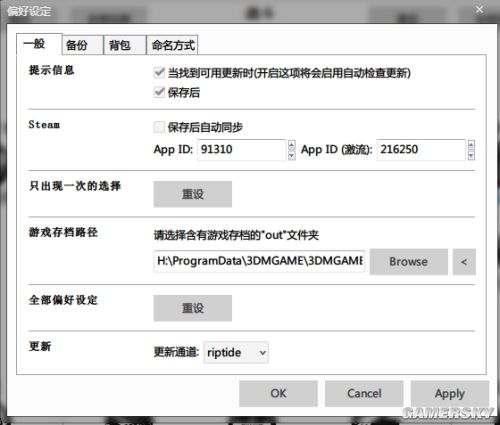Toggle the 当找到可用更新时 checkbox
The image size is (500, 425).
coord(159,72)
